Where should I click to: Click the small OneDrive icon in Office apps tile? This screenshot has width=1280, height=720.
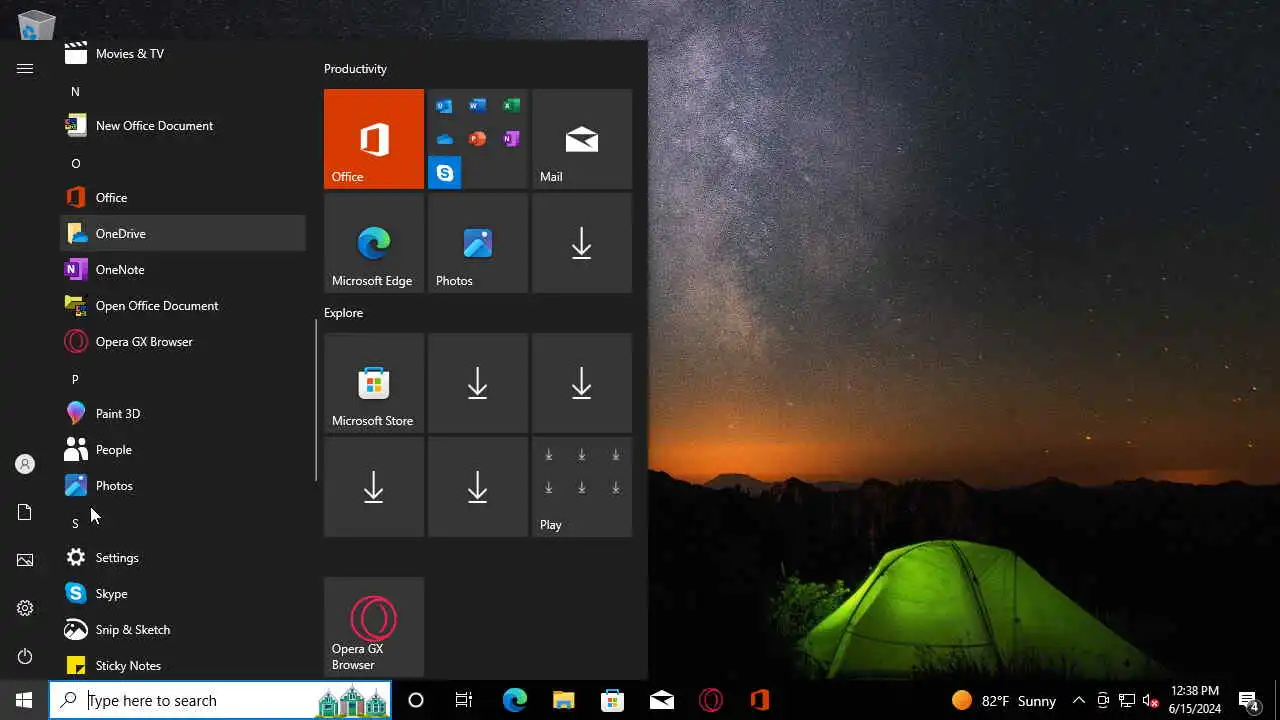point(445,139)
